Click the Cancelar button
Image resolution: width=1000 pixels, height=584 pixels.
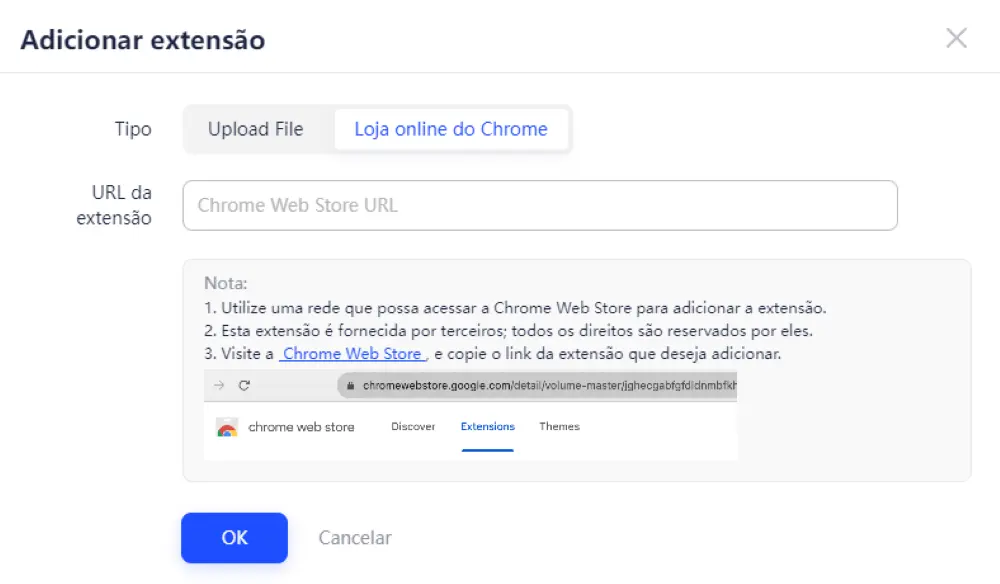(x=355, y=537)
